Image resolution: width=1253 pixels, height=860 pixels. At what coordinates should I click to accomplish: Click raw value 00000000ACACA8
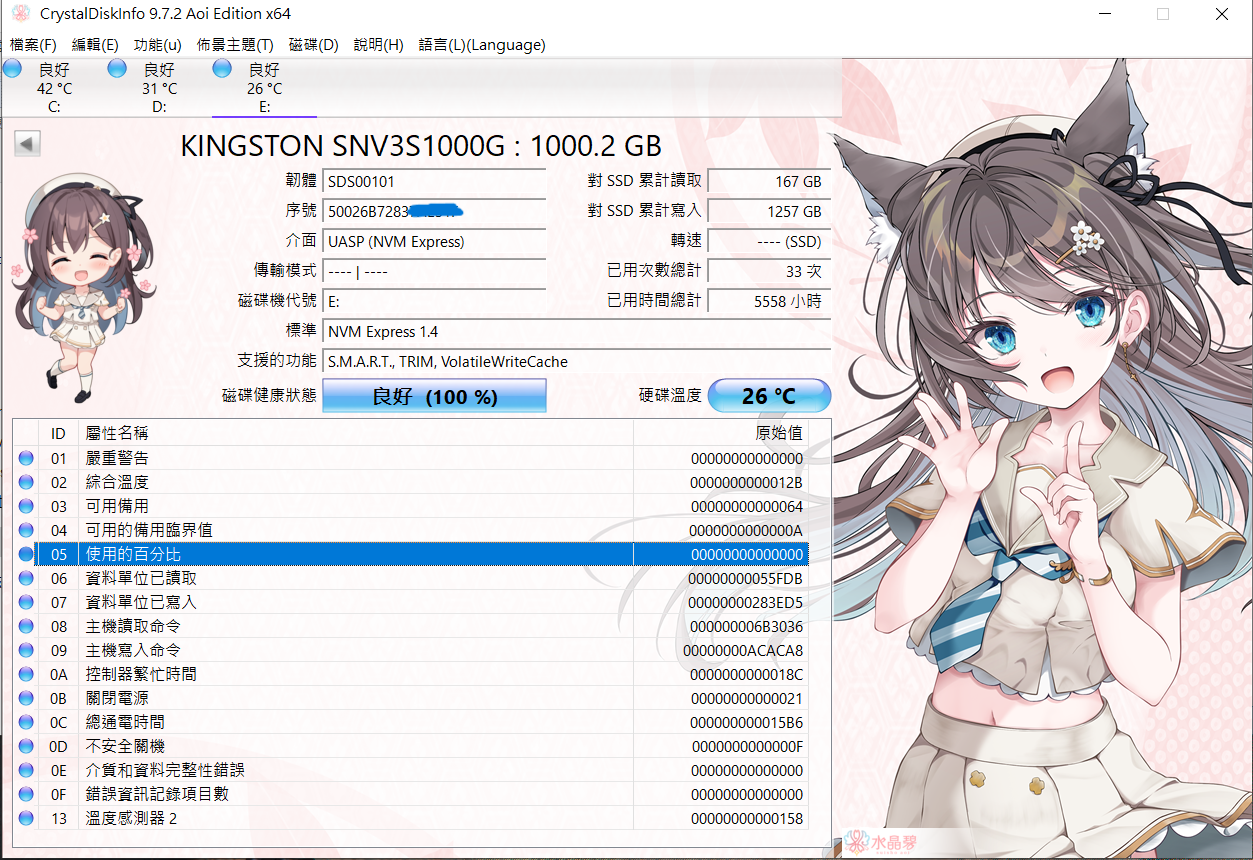[x=743, y=650]
